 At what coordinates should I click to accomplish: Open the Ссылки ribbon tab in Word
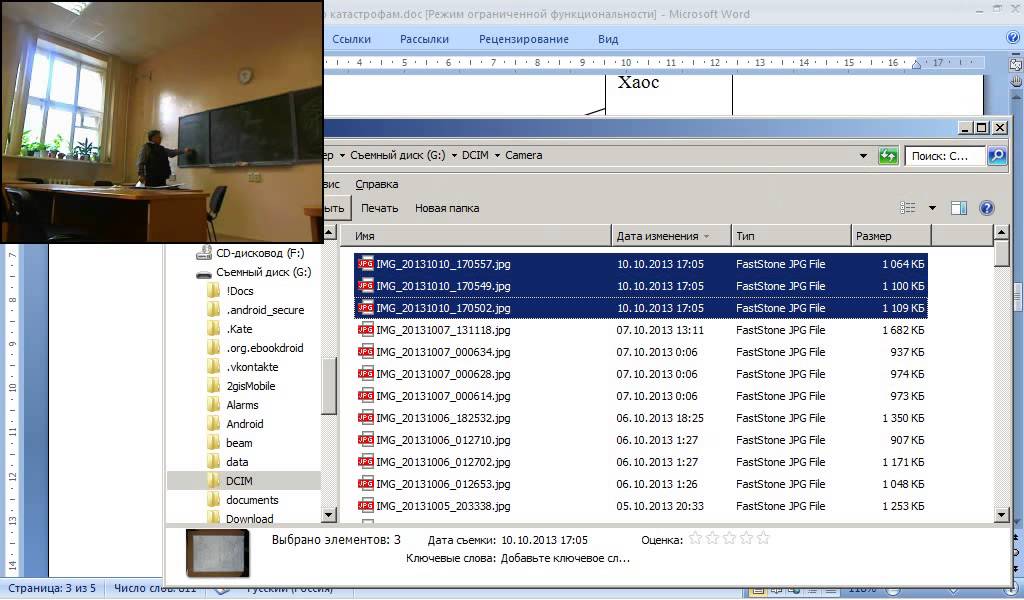[x=351, y=39]
